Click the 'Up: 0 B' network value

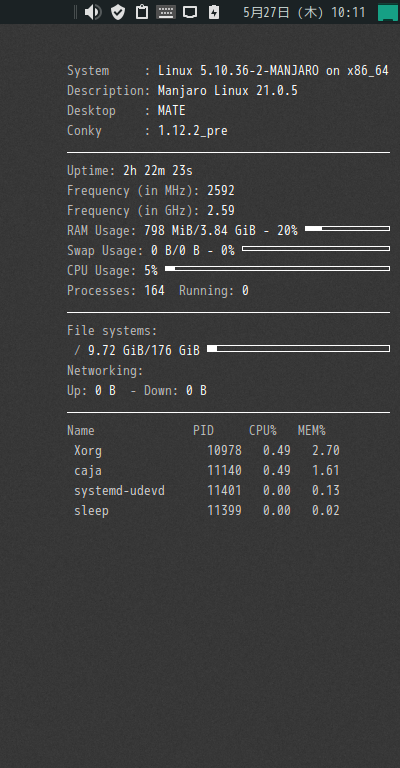(x=92, y=391)
